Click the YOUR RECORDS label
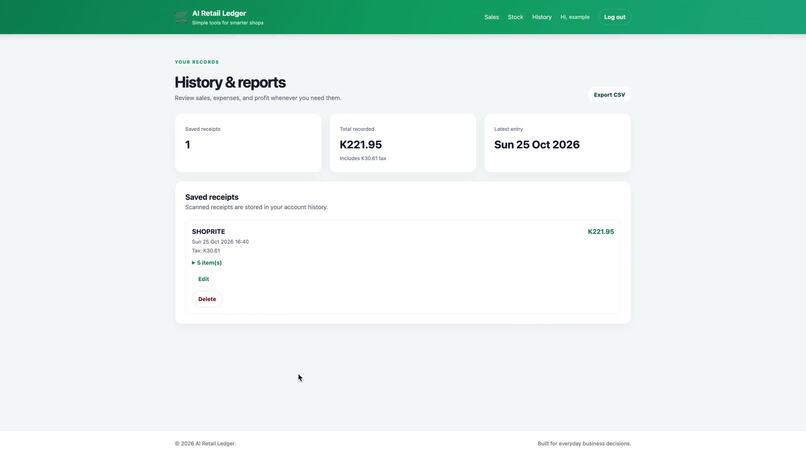The image size is (806, 453). click(x=197, y=62)
